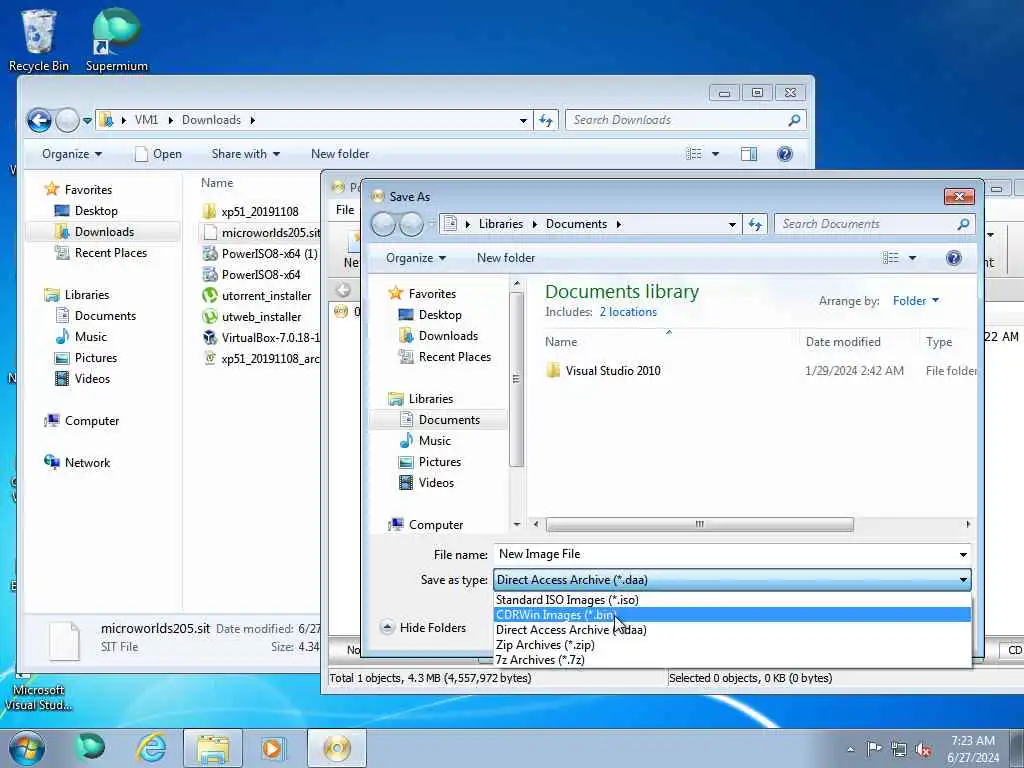Image resolution: width=1024 pixels, height=768 pixels.
Task: Toggle the preview pane icon in Downloads window
Action: (749, 154)
